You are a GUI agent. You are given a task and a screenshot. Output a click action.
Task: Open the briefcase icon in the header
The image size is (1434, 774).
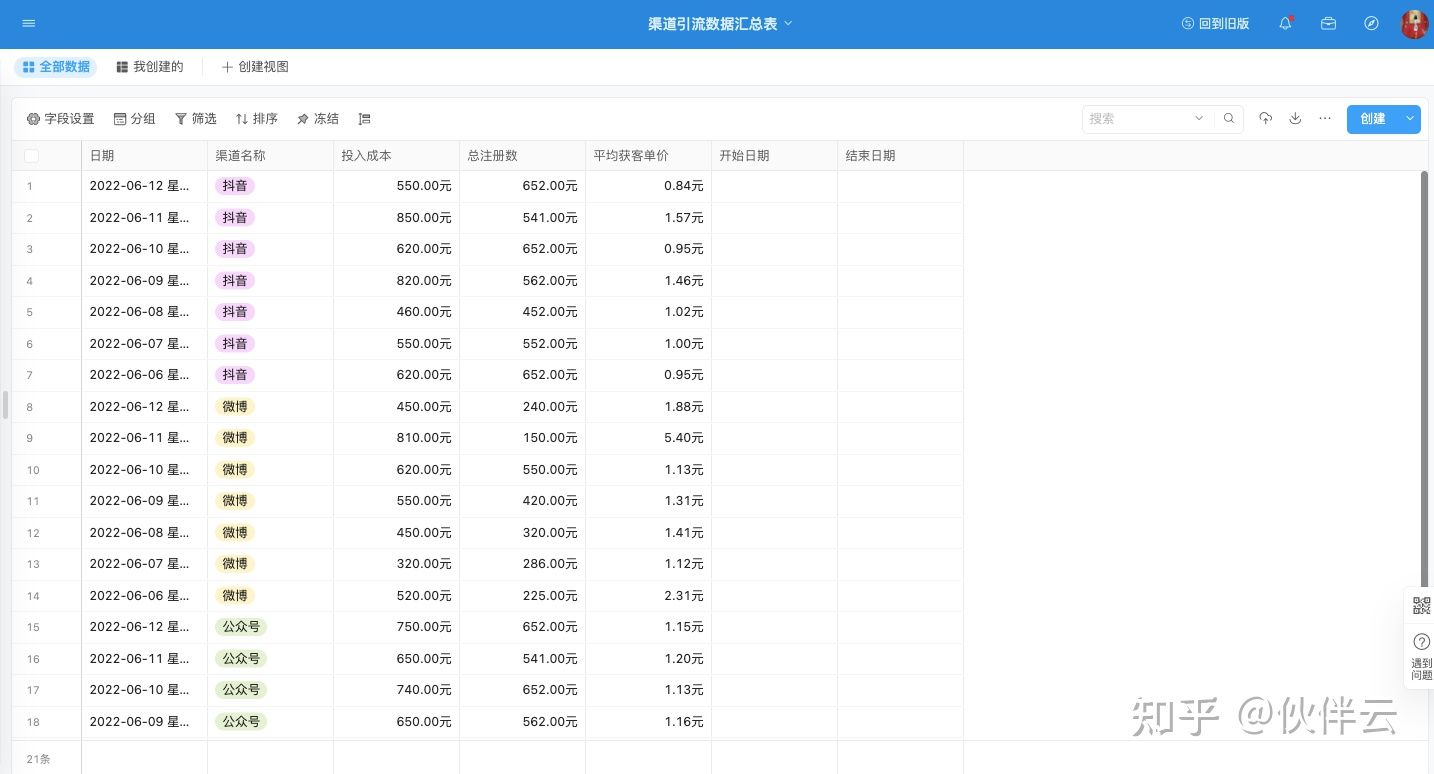click(x=1329, y=23)
